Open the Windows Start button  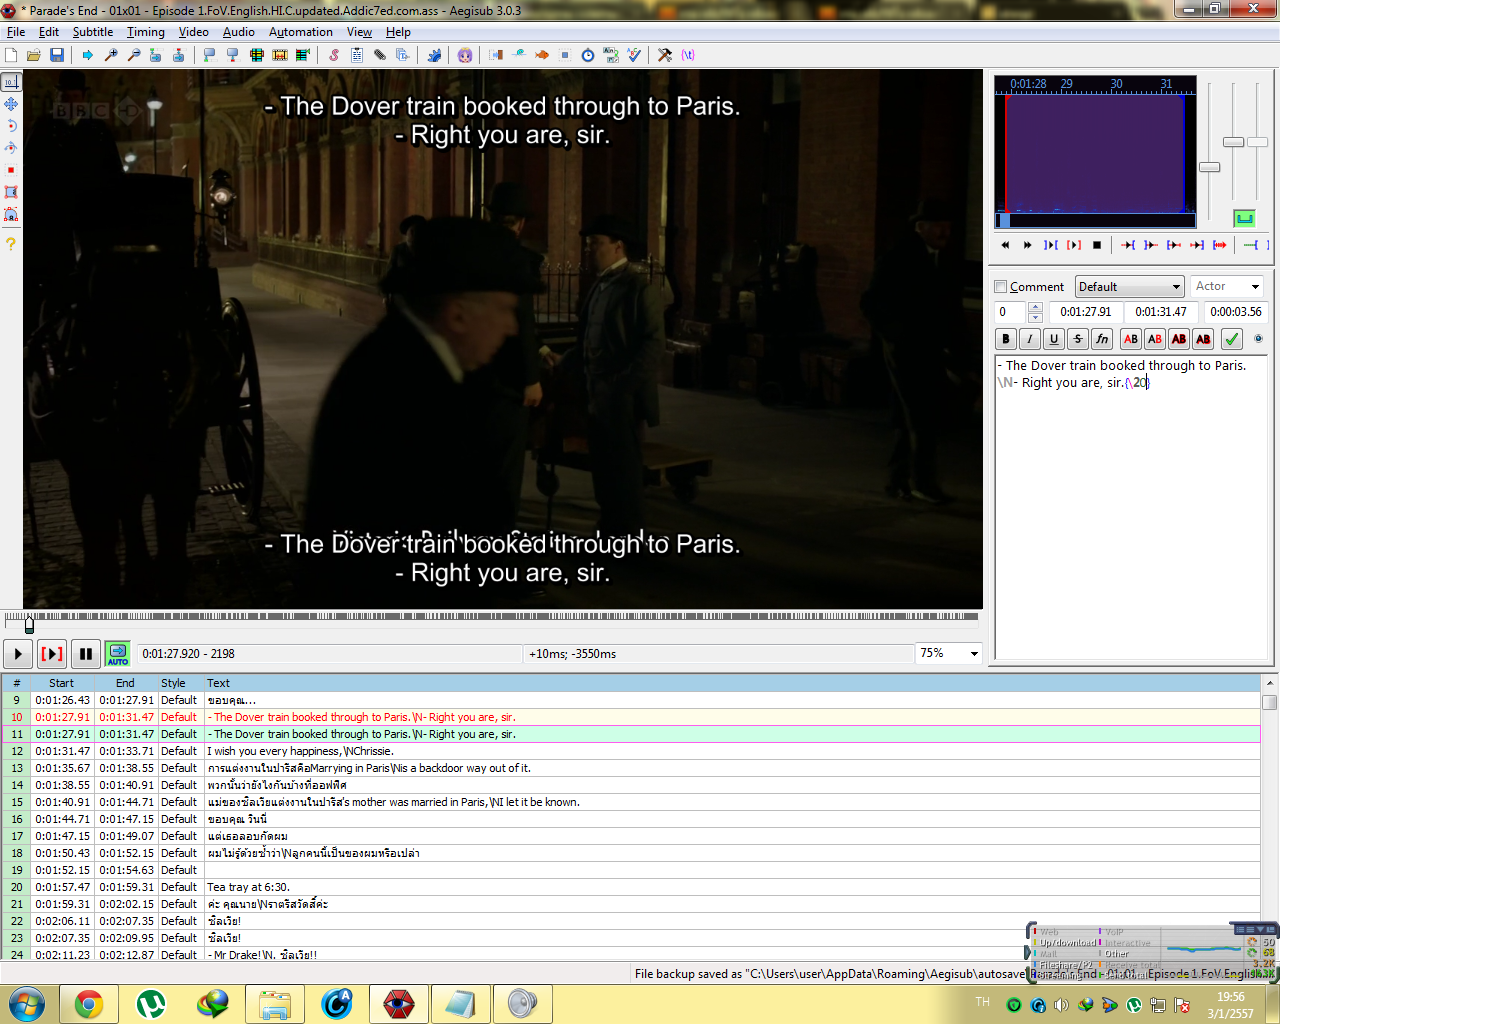click(x=27, y=1004)
